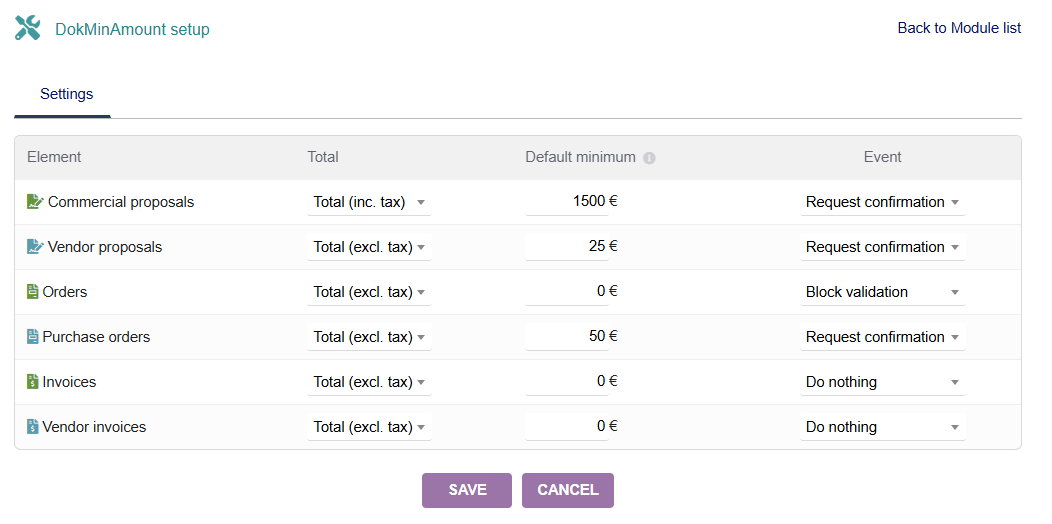1052x524 pixels.
Task: Click the Commercial proposals row icon
Action: pyautogui.click(x=35, y=202)
